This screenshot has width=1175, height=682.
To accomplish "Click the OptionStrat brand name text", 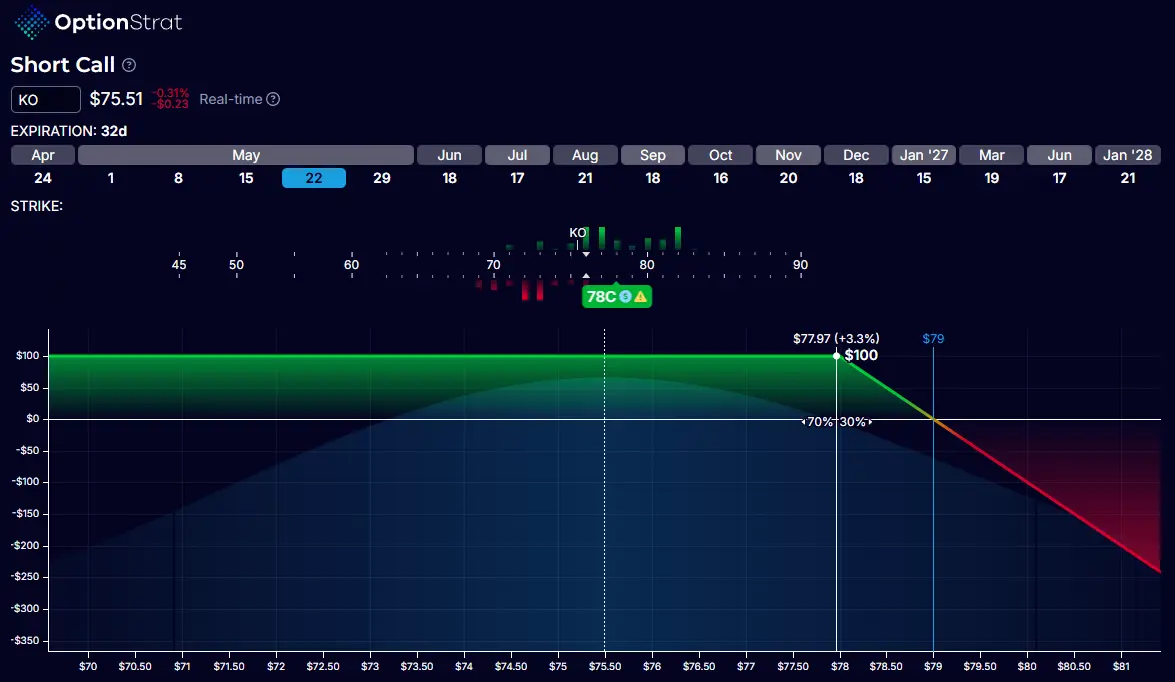I will click(119, 22).
